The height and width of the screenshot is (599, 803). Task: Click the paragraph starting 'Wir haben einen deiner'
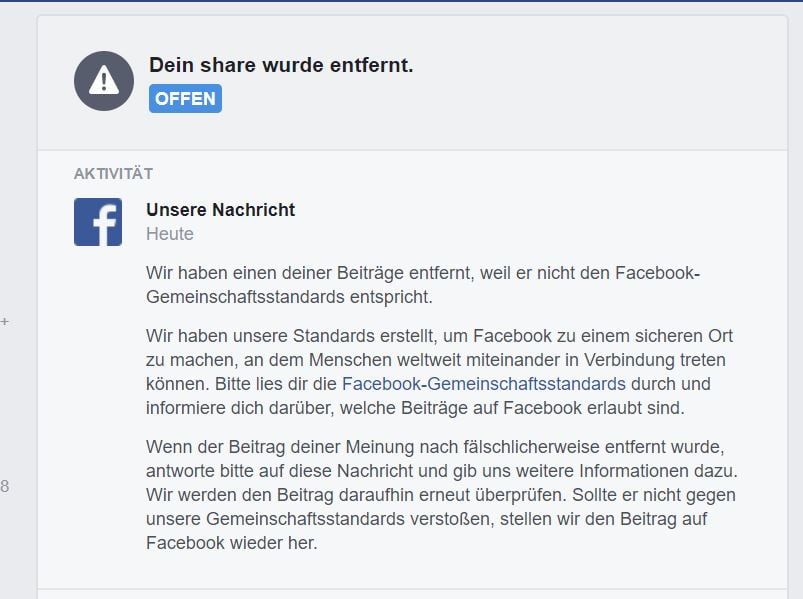(422, 285)
